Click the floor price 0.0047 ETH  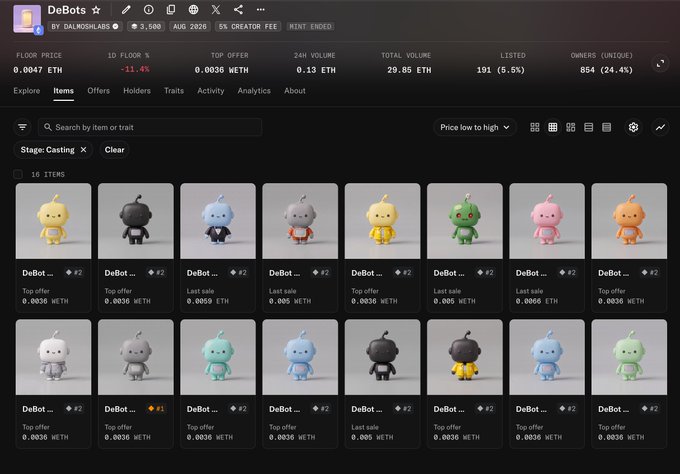point(38,70)
